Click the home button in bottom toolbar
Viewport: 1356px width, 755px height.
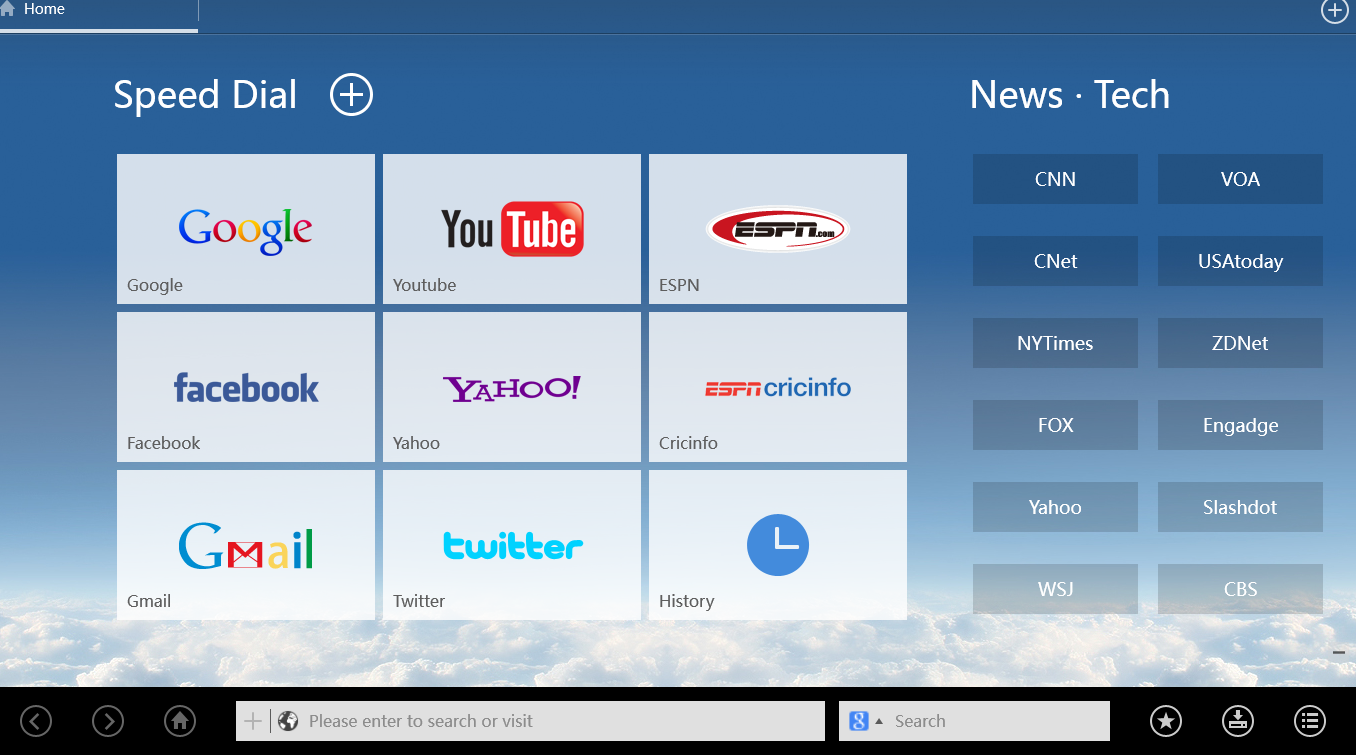click(x=180, y=721)
